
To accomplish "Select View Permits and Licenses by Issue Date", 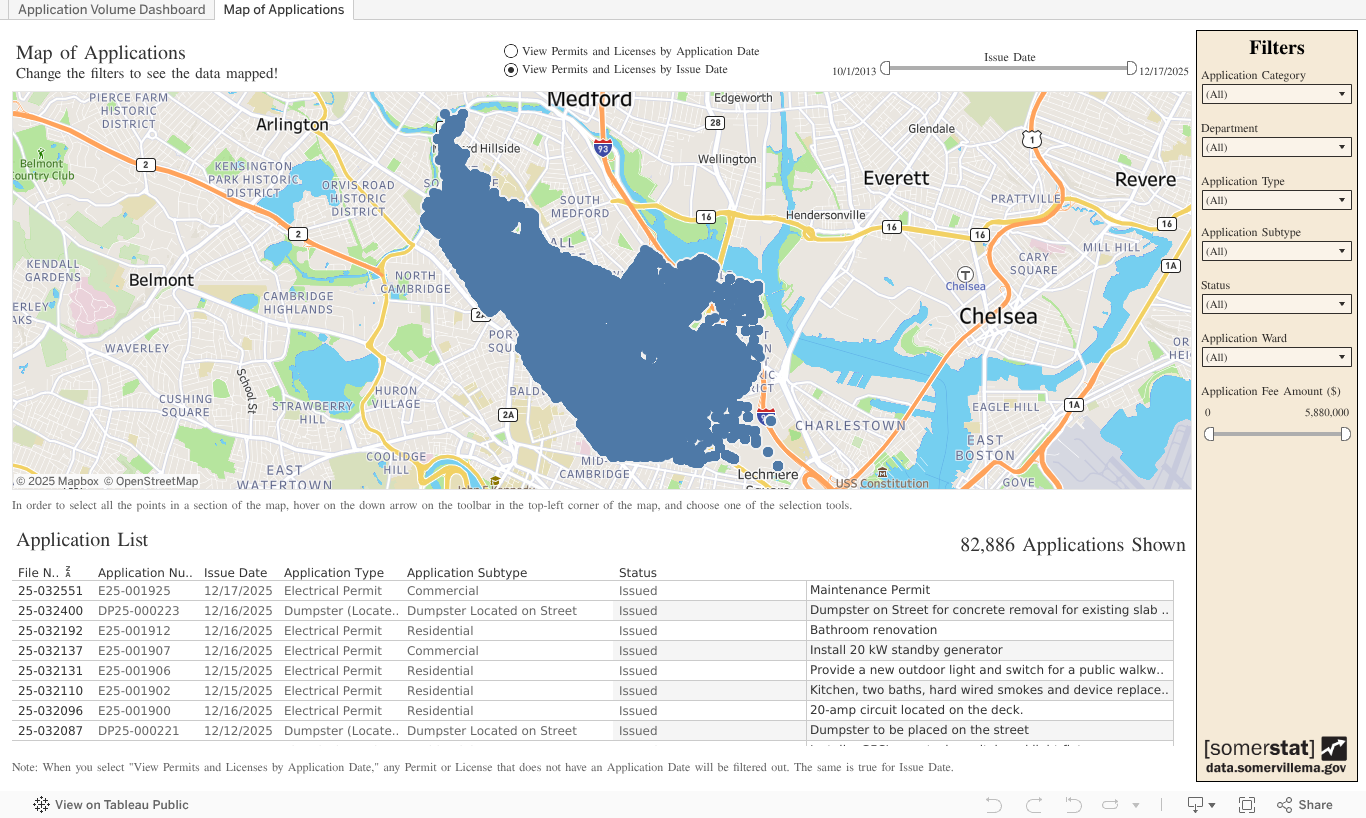I will [511, 70].
